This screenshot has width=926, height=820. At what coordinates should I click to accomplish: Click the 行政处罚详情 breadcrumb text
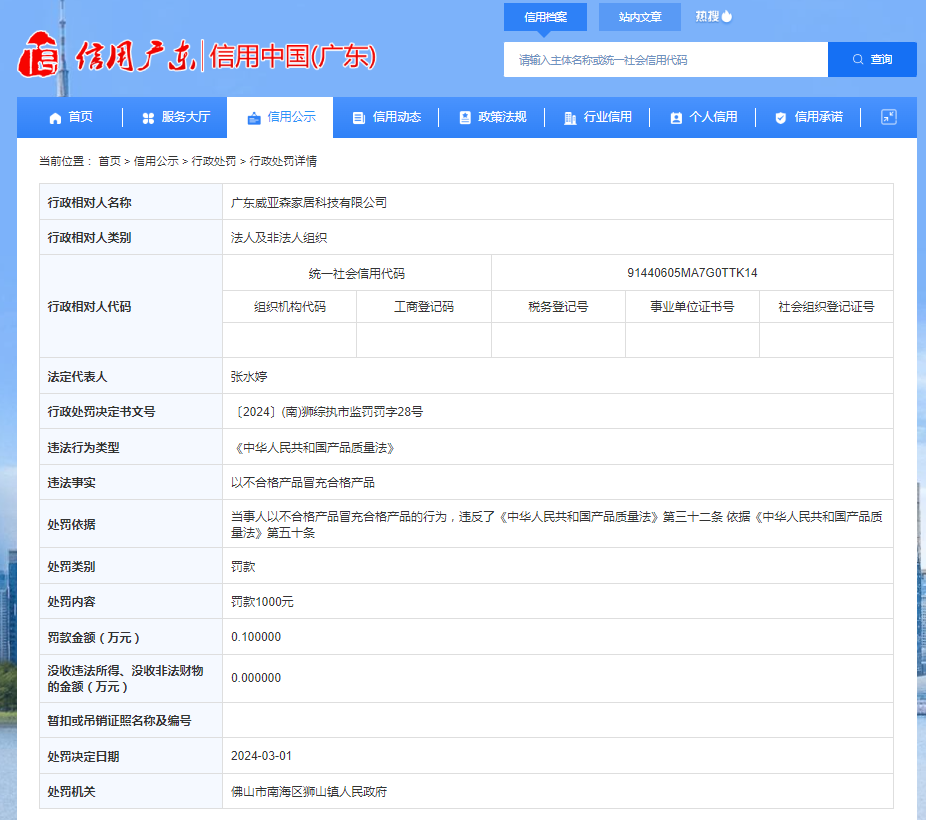283,161
